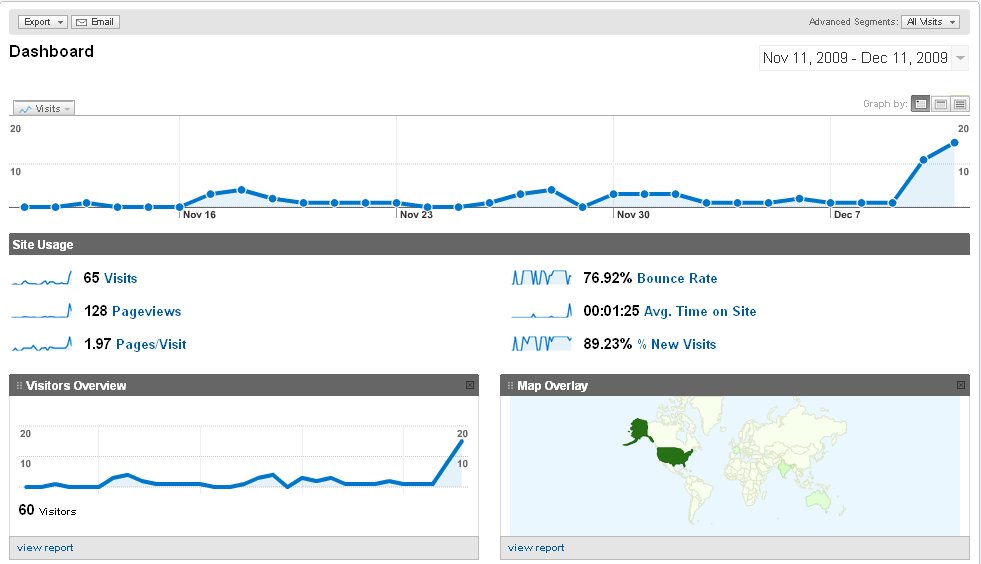Open view report under Map Overlay
The image size is (981, 564).
coord(536,548)
